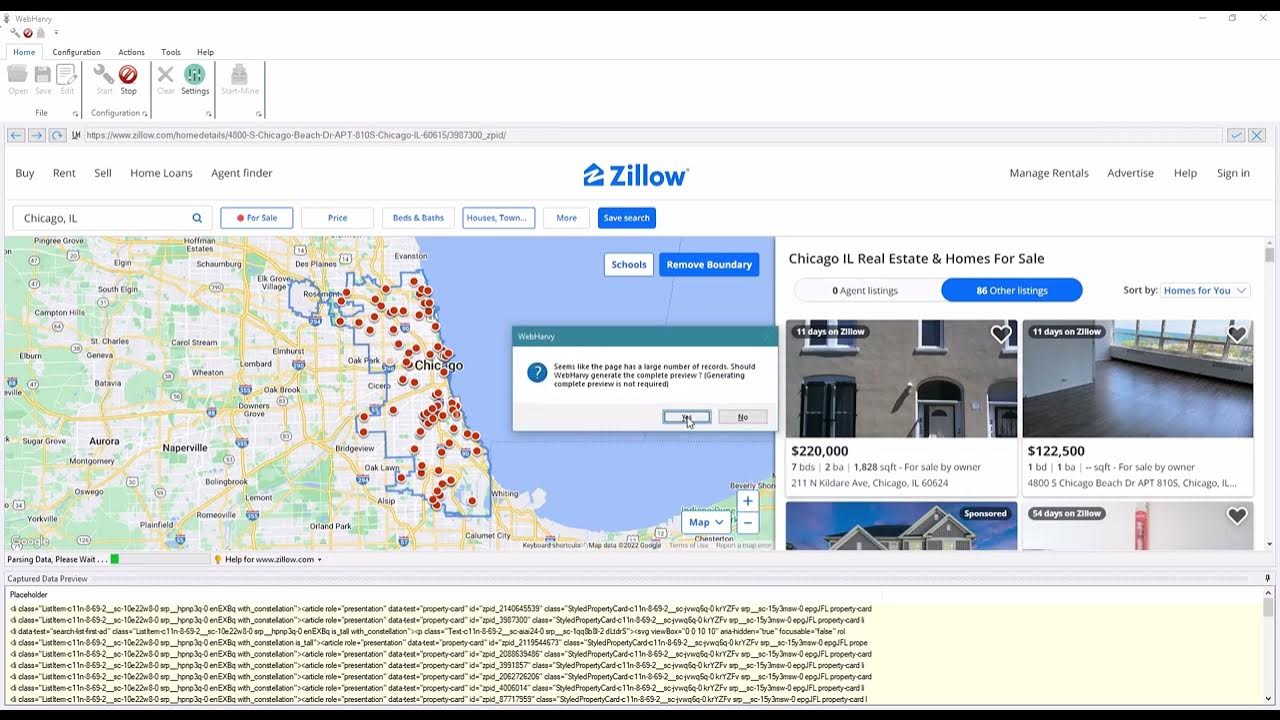Viewport: 1280px width, 720px height.
Task: Open the Rent link on Zillow
Action: [64, 173]
